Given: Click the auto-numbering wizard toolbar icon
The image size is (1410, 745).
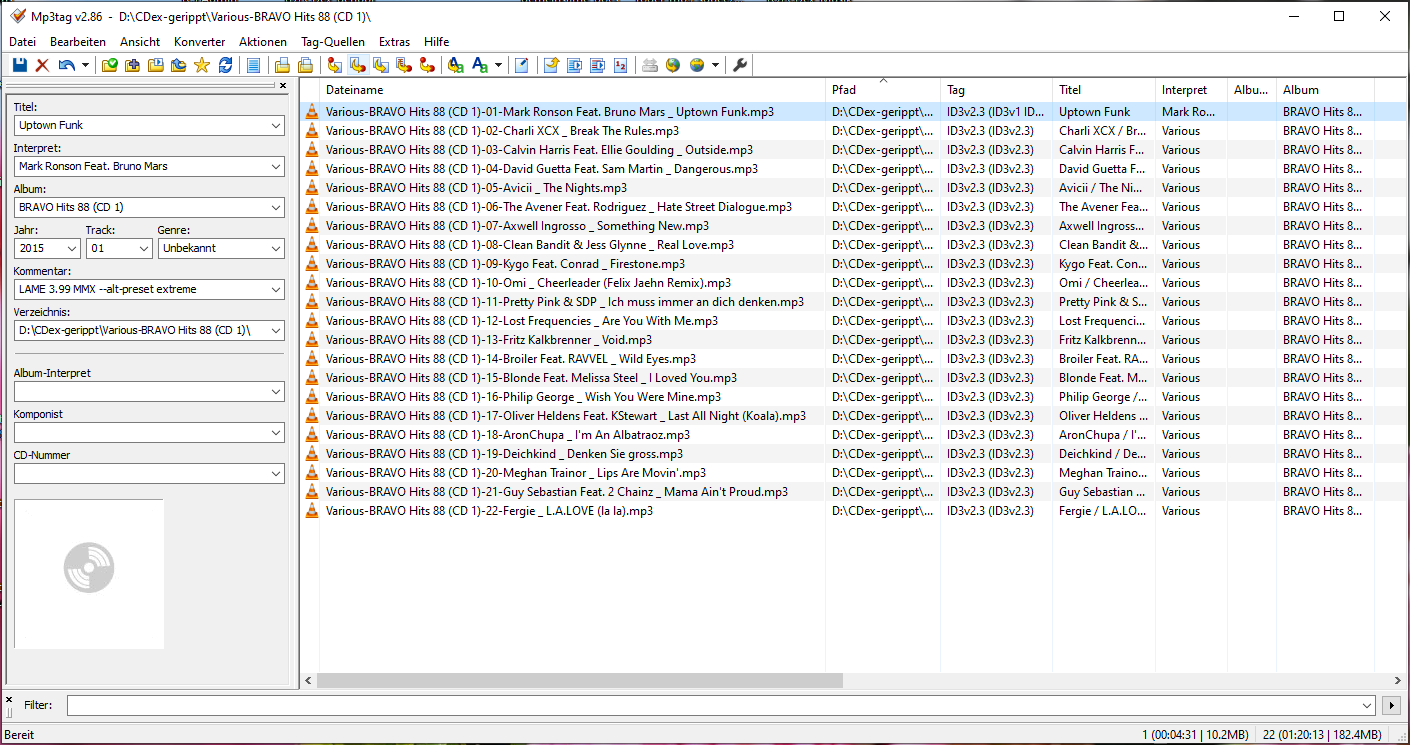Looking at the screenshot, I should 621,65.
